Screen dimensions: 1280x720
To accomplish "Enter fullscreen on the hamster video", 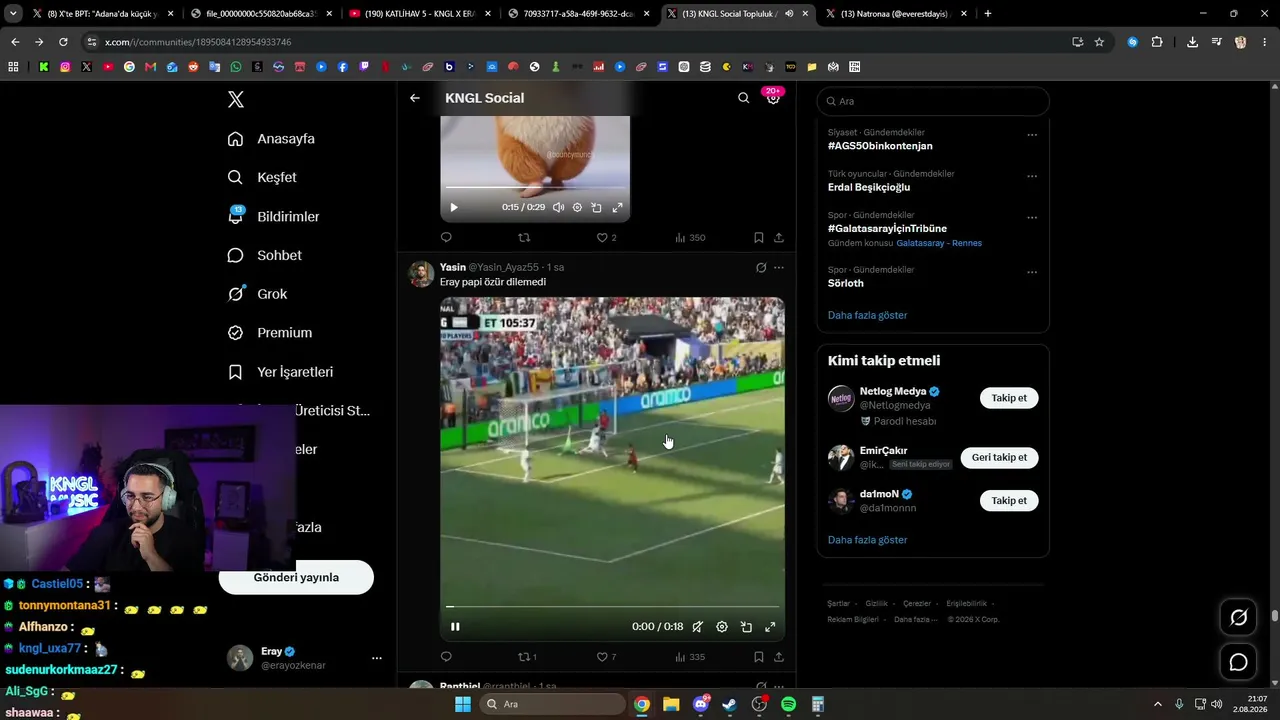I will coord(618,208).
